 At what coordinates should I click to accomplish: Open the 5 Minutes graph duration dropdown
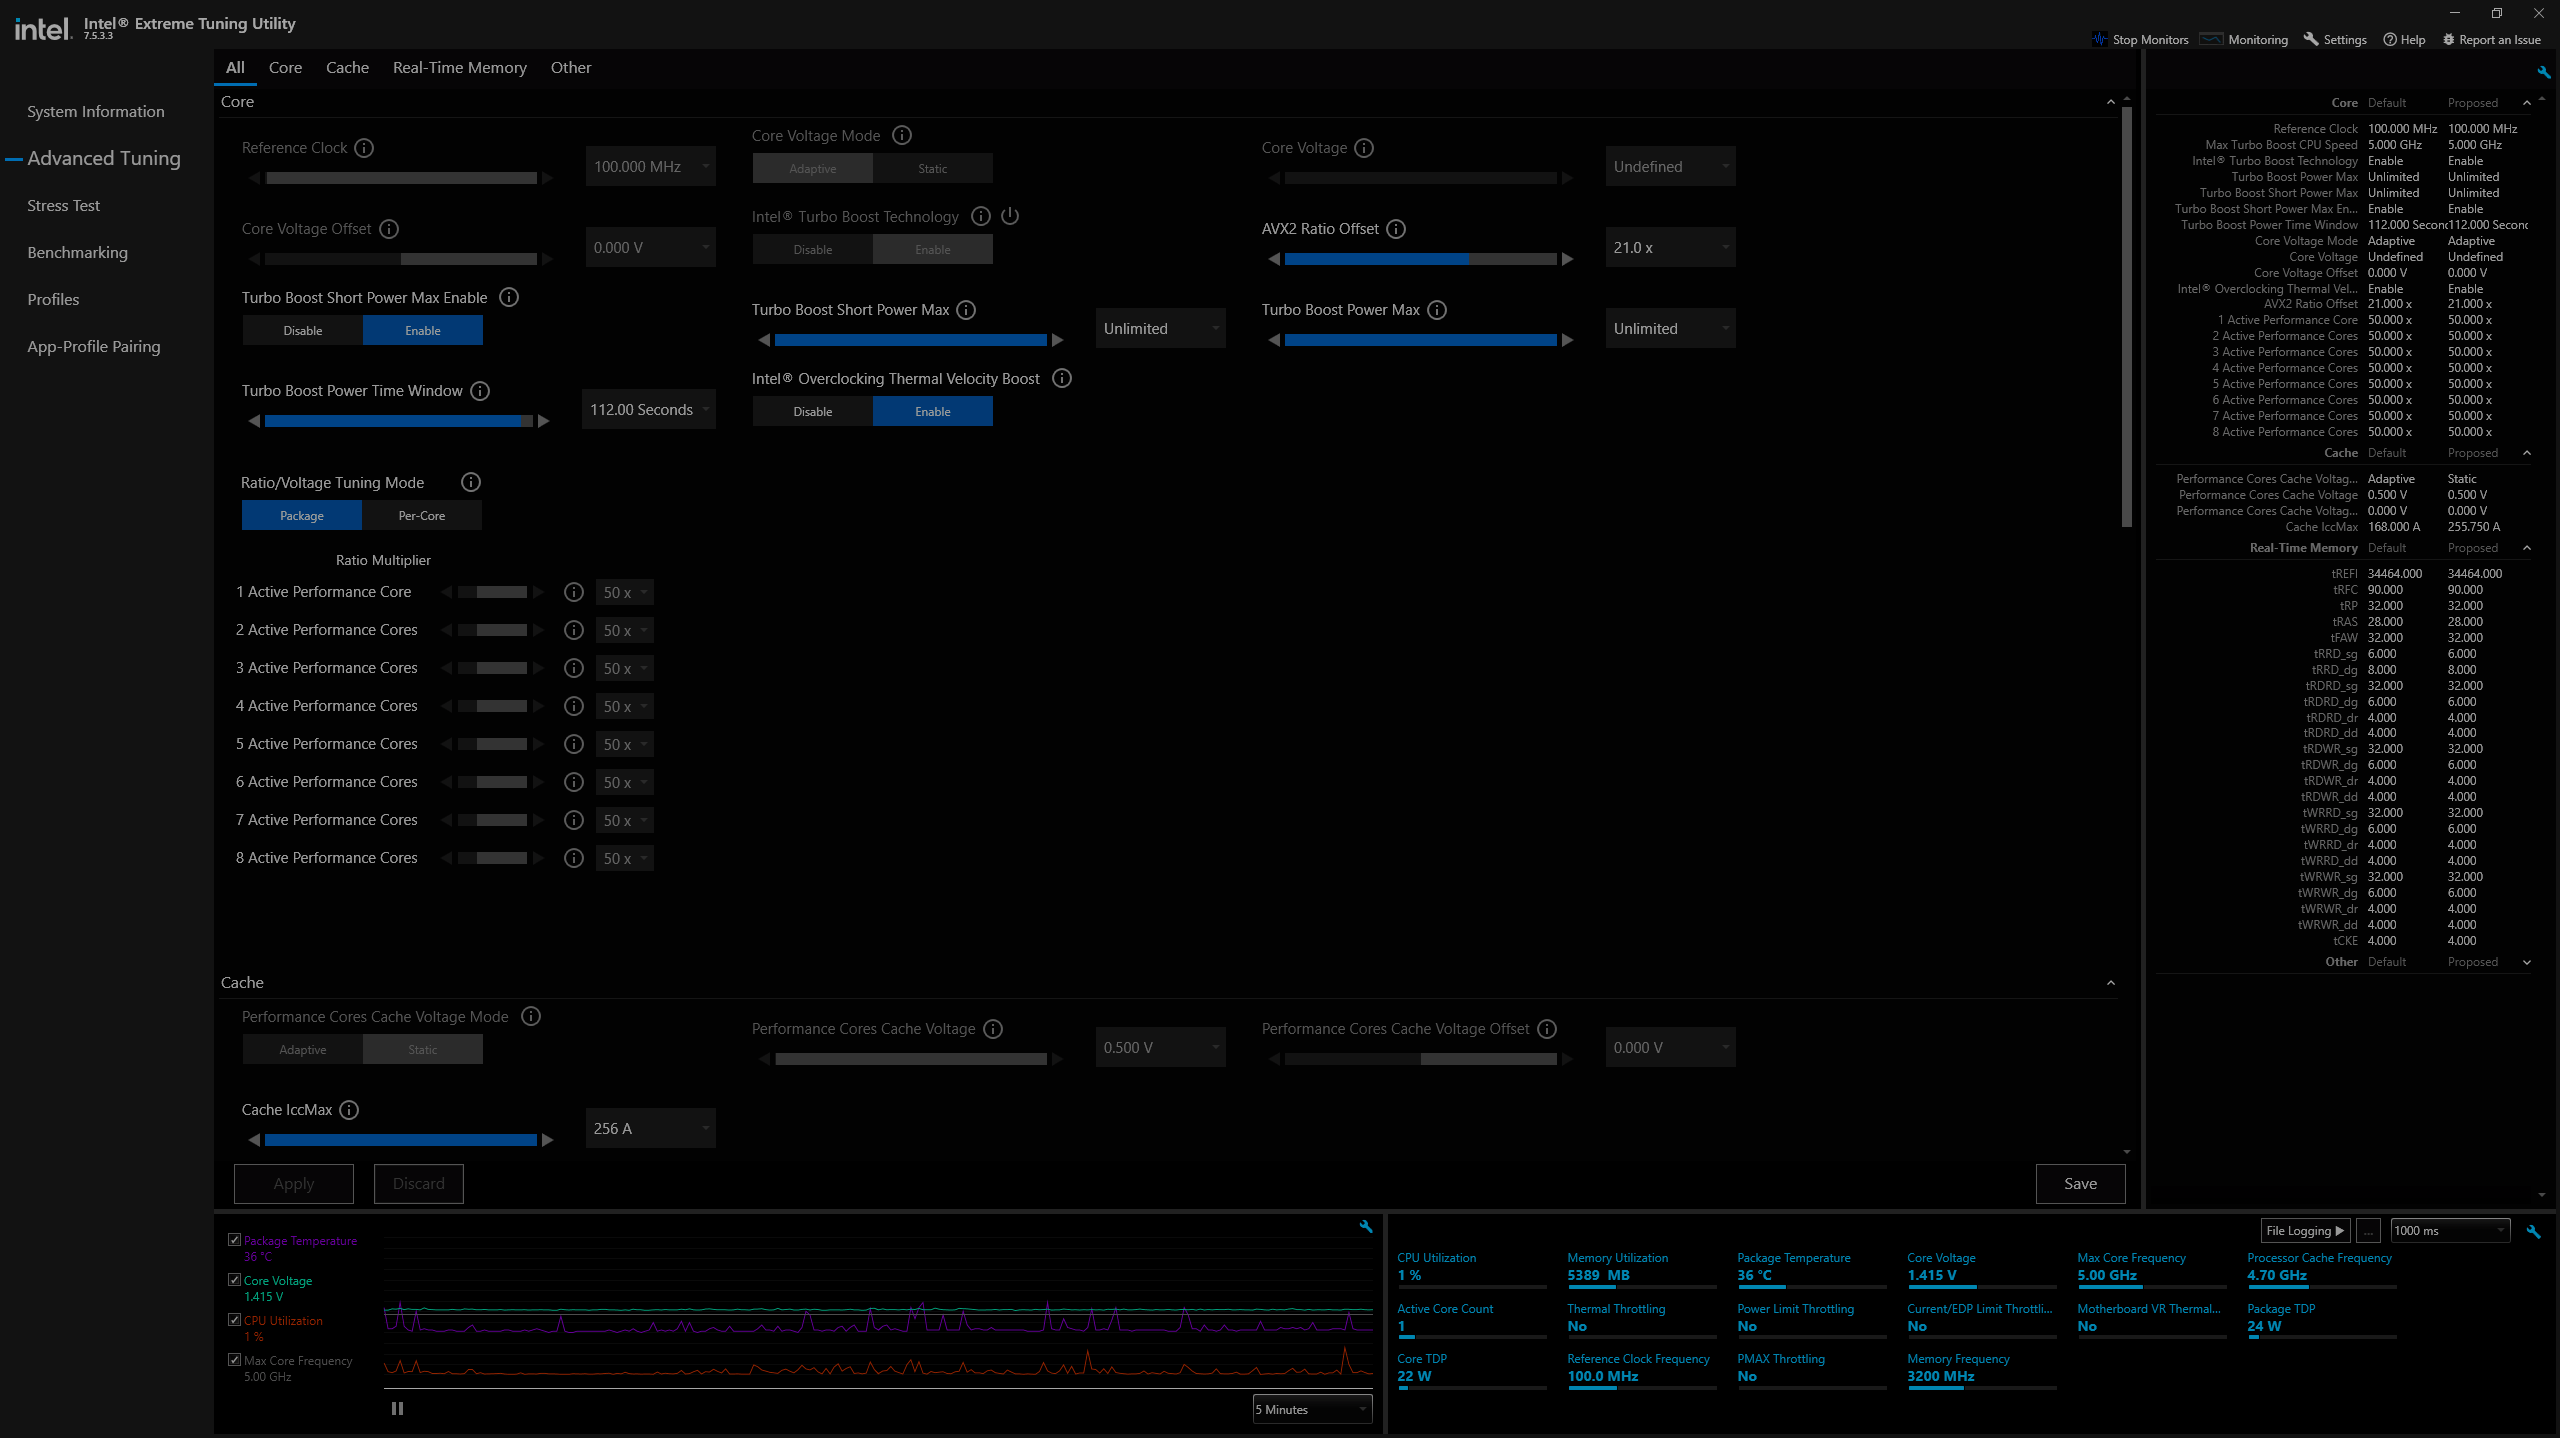tap(1312, 1409)
